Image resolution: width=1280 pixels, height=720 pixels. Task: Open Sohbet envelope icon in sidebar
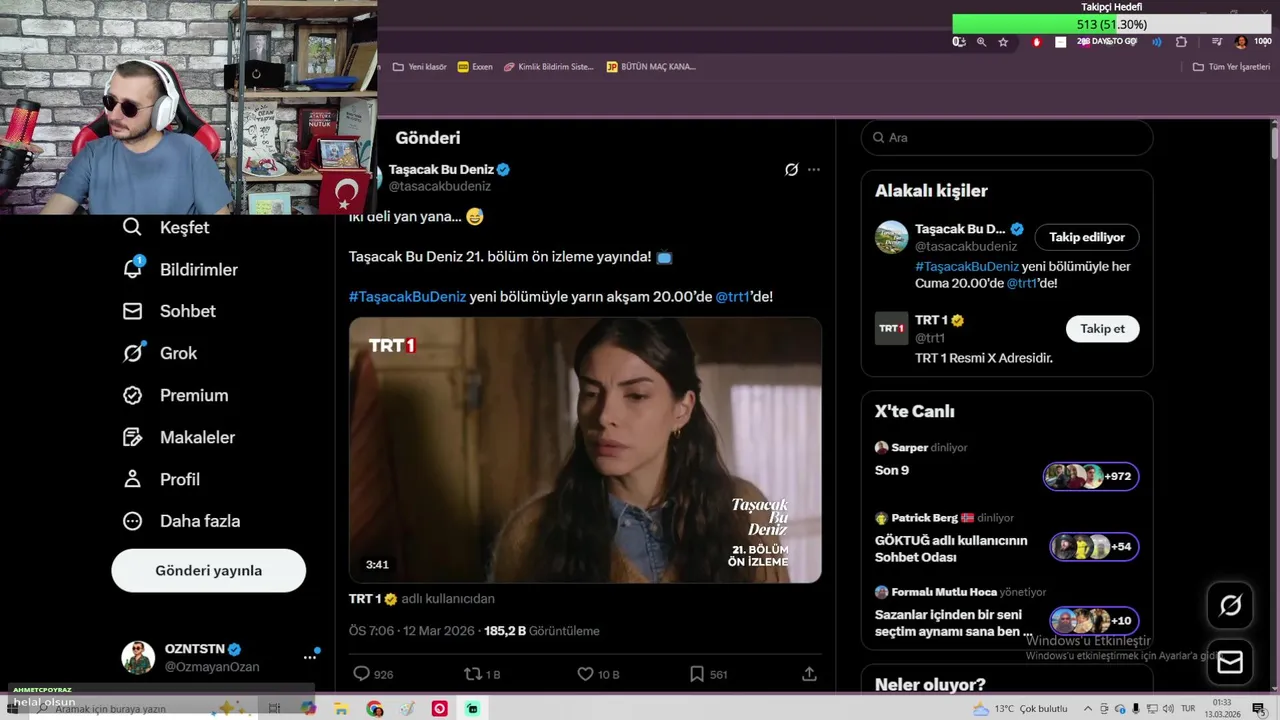point(132,311)
